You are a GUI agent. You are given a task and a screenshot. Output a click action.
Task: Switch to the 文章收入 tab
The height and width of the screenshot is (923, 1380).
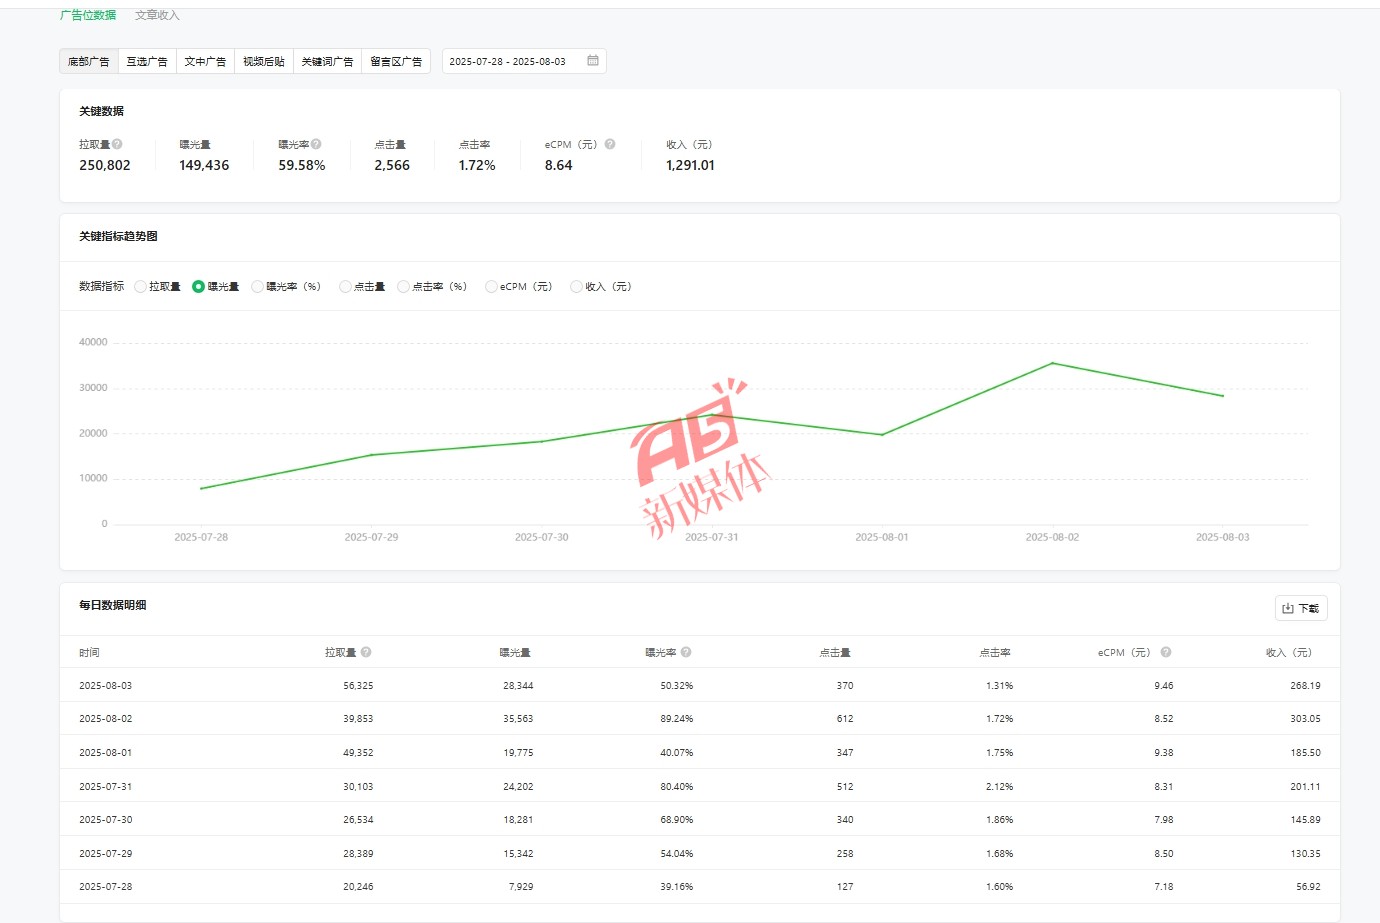(157, 15)
